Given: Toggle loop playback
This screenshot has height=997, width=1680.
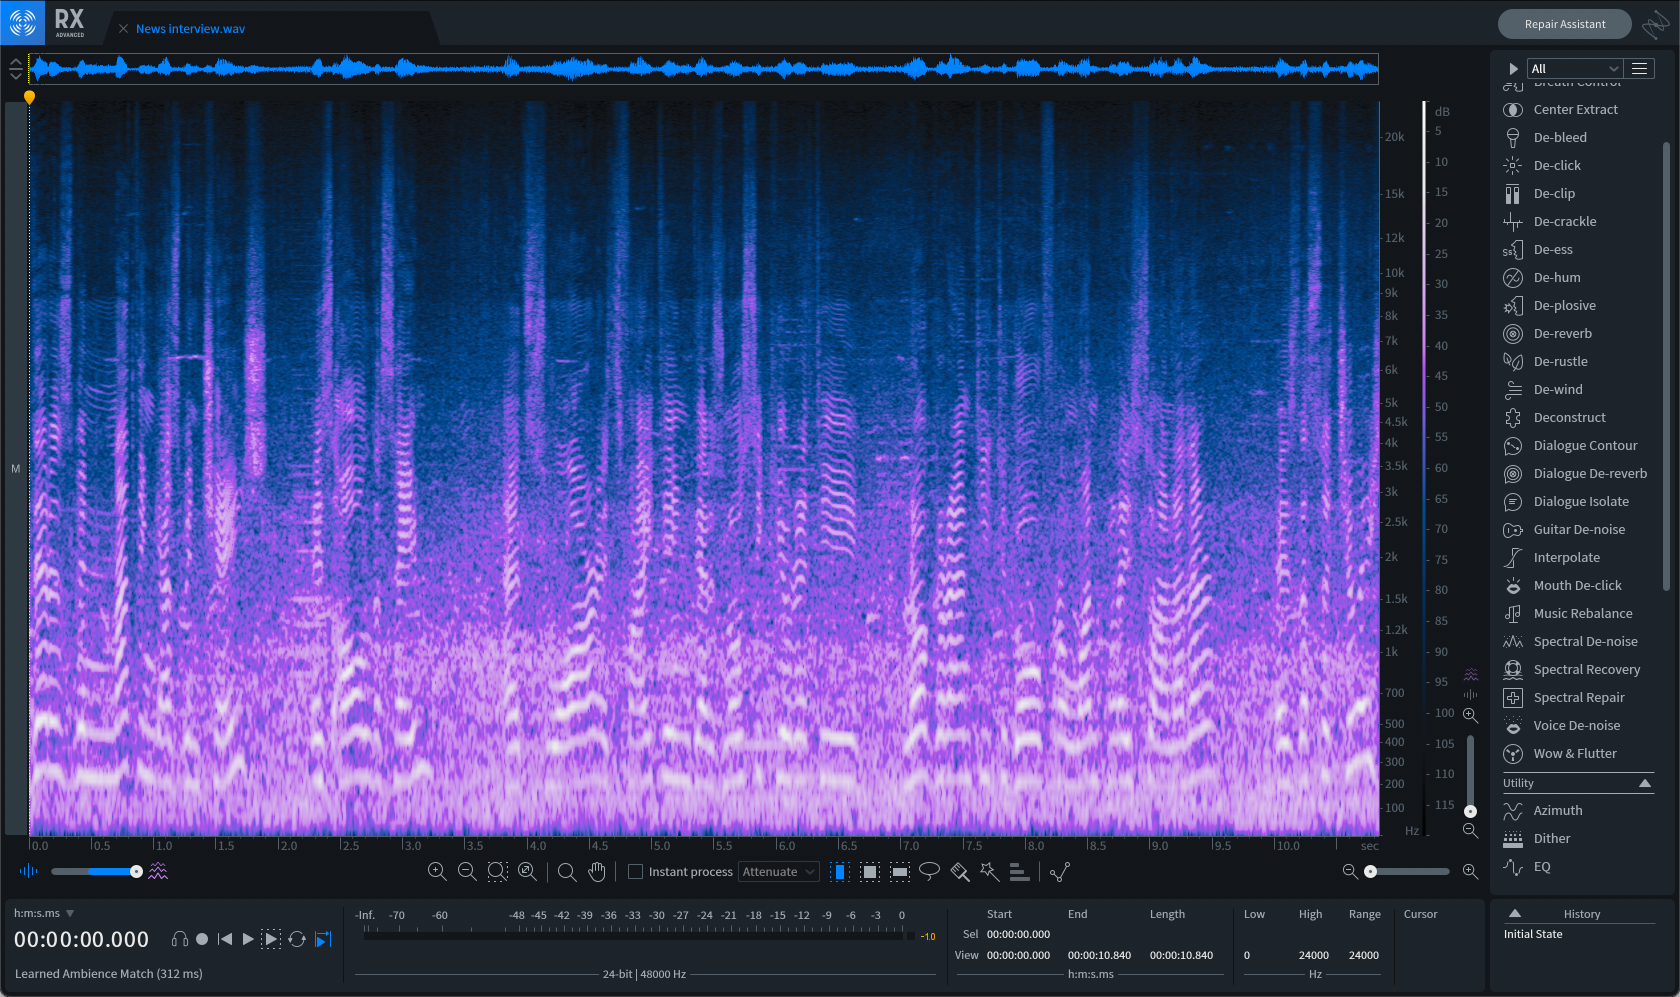Looking at the screenshot, I should tap(297, 939).
